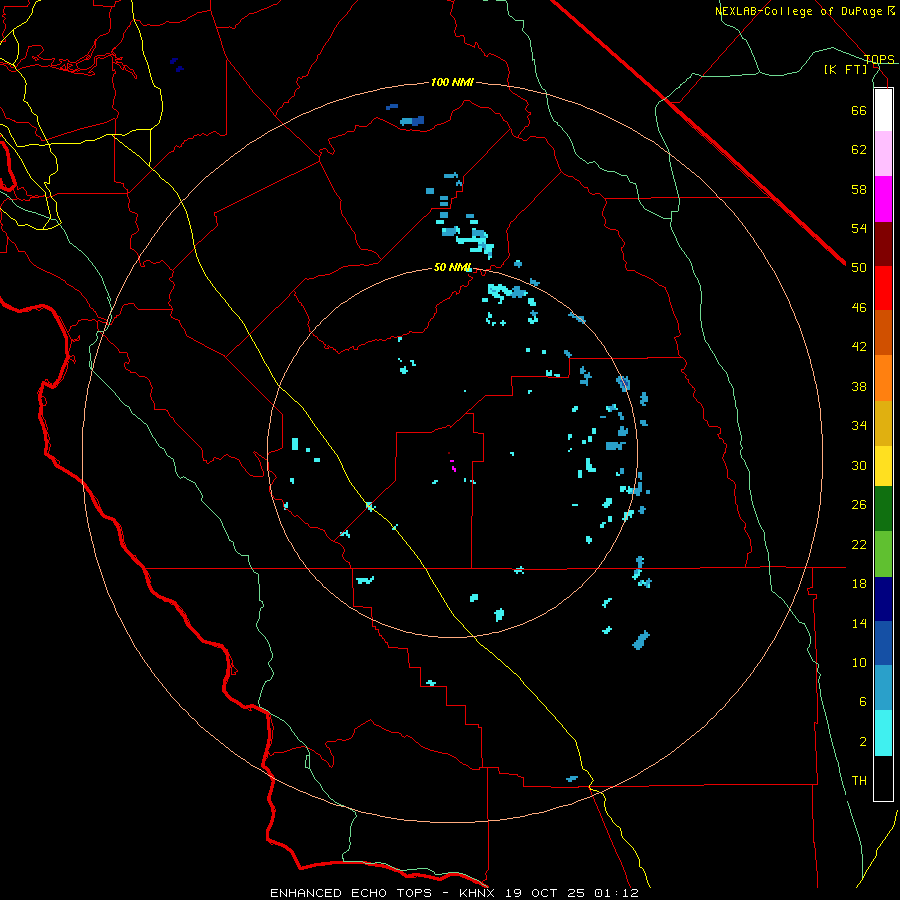
Task: Click the legend value "22"
Action: click(x=859, y=545)
